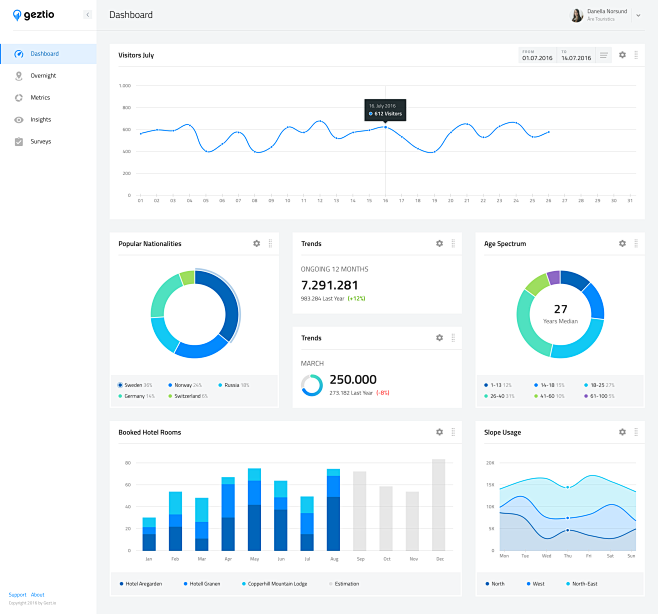
Task: Click the December estimation bar
Action: coord(439,505)
